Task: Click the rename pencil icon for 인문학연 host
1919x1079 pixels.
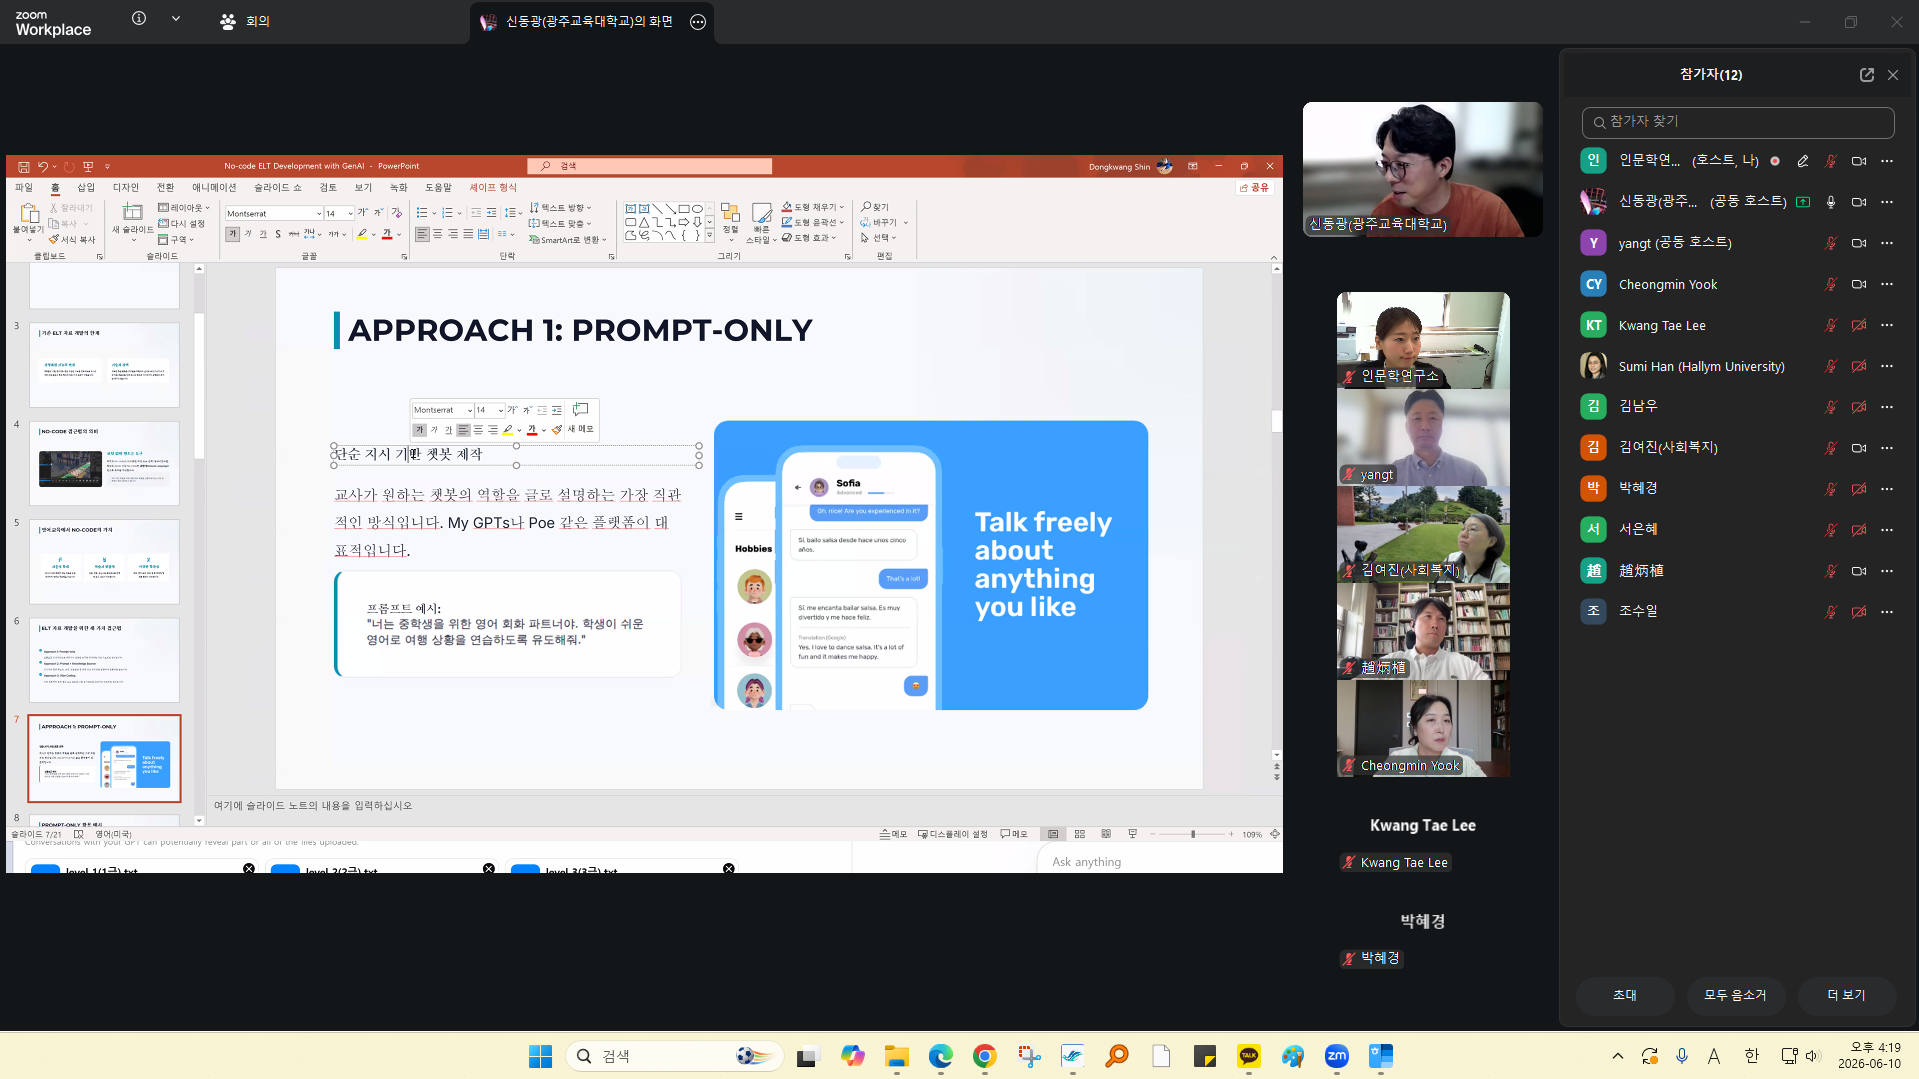Action: click(x=1802, y=161)
